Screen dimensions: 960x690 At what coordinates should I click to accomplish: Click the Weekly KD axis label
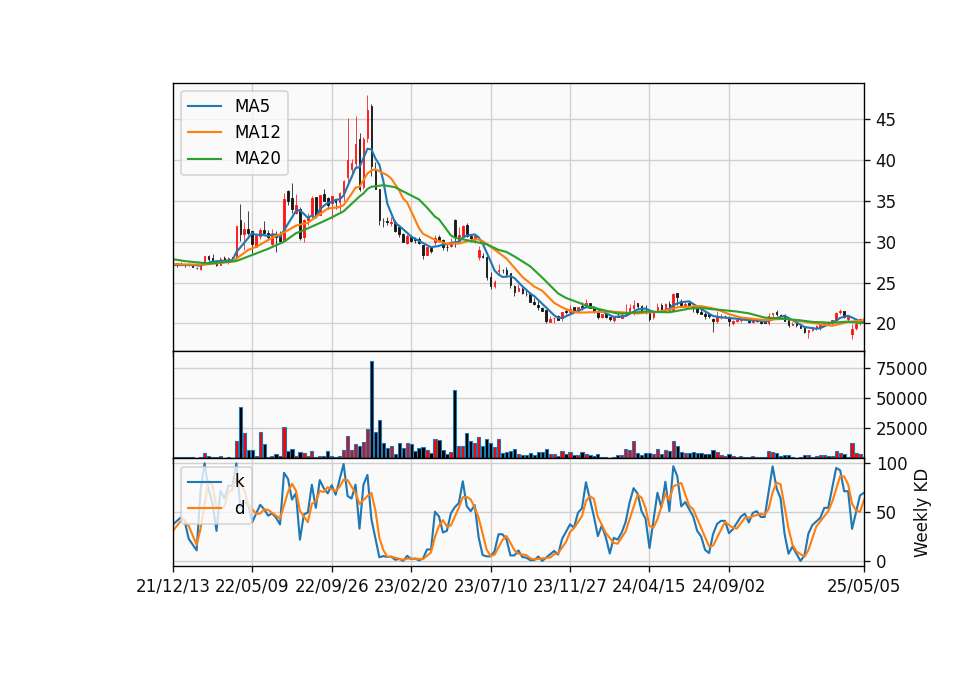pyautogui.click(x=920, y=513)
